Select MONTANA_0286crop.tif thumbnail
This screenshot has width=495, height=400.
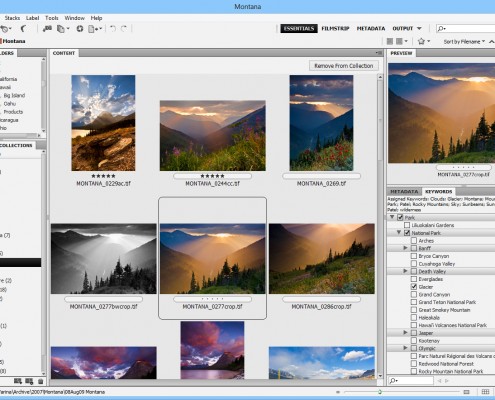tap(322, 259)
